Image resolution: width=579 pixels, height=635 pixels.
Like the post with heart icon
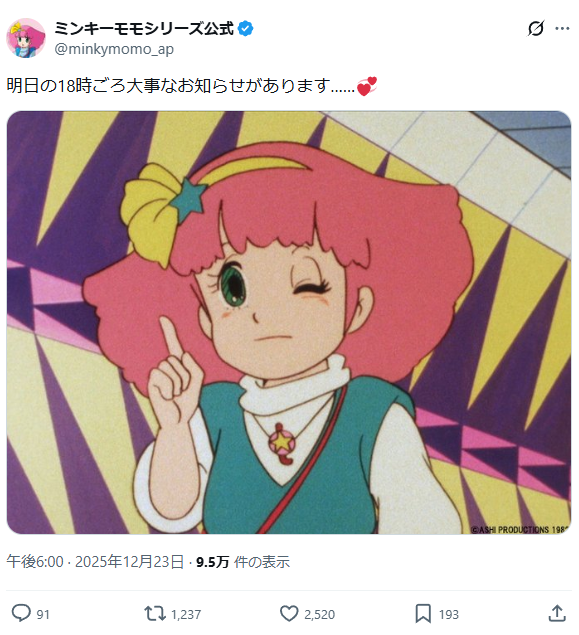289,614
